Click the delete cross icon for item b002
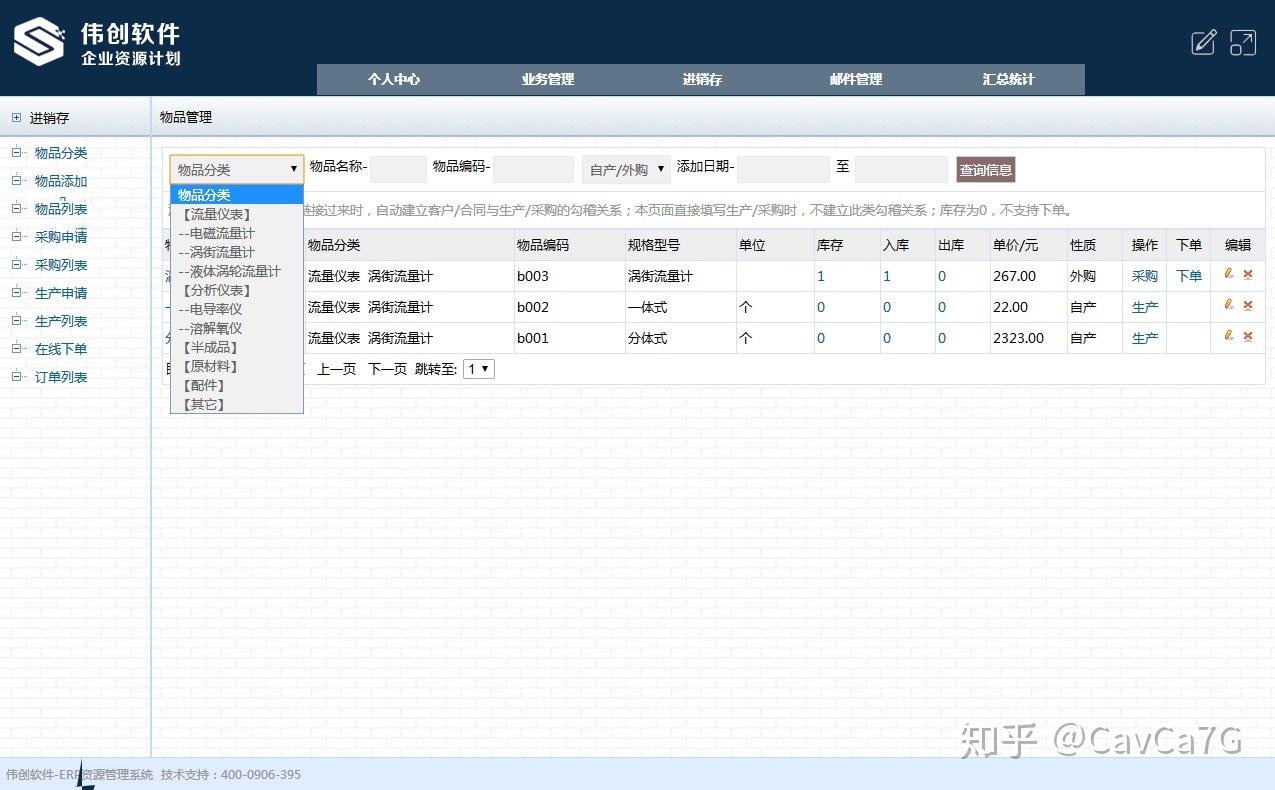The image size is (1275, 790). pyautogui.click(x=1246, y=306)
